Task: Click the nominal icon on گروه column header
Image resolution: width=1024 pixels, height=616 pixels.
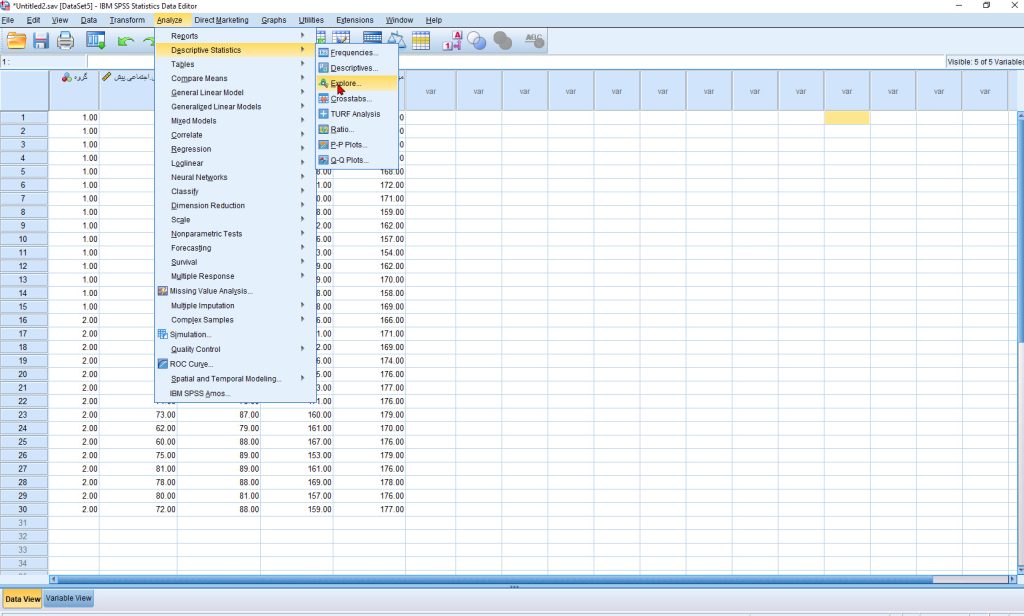Action: (x=67, y=77)
